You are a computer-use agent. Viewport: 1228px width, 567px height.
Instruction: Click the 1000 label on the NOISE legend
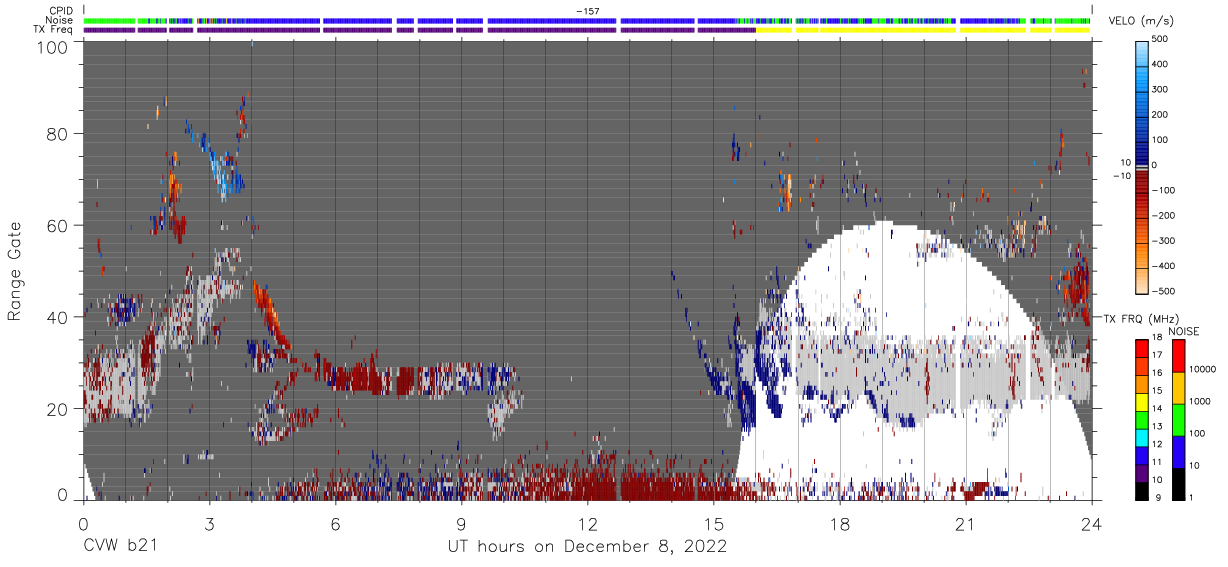coord(1201,402)
